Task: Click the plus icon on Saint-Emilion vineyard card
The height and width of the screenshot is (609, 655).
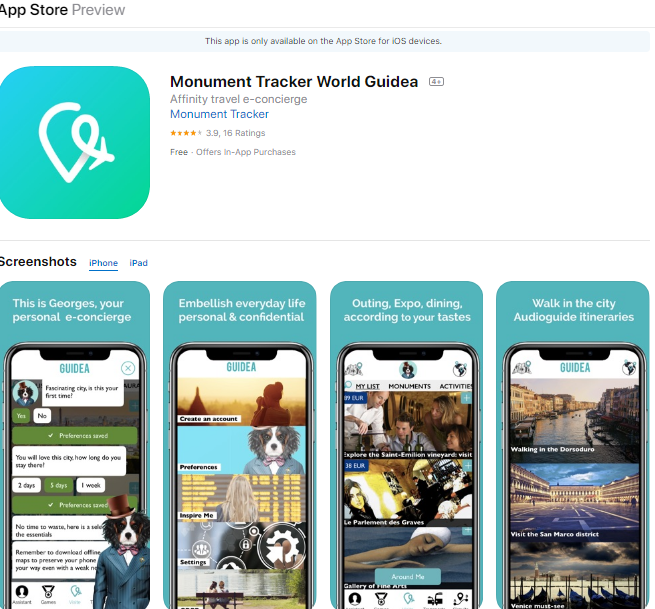Action: [x=466, y=398]
